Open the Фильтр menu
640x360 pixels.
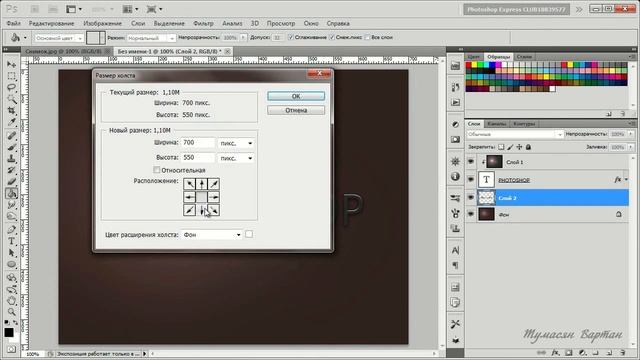(x=203, y=23)
